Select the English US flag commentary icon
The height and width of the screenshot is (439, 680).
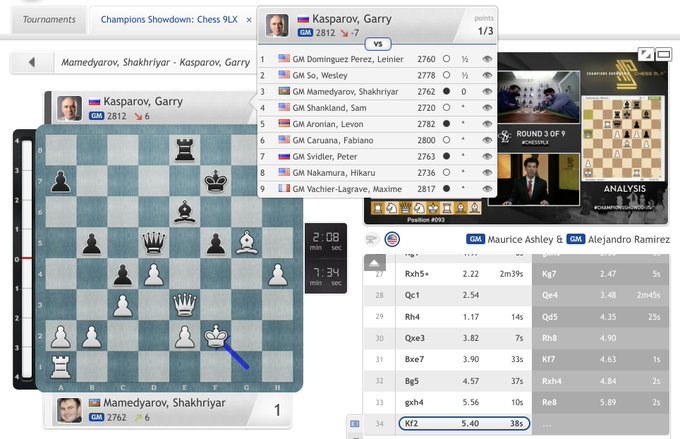tap(392, 239)
